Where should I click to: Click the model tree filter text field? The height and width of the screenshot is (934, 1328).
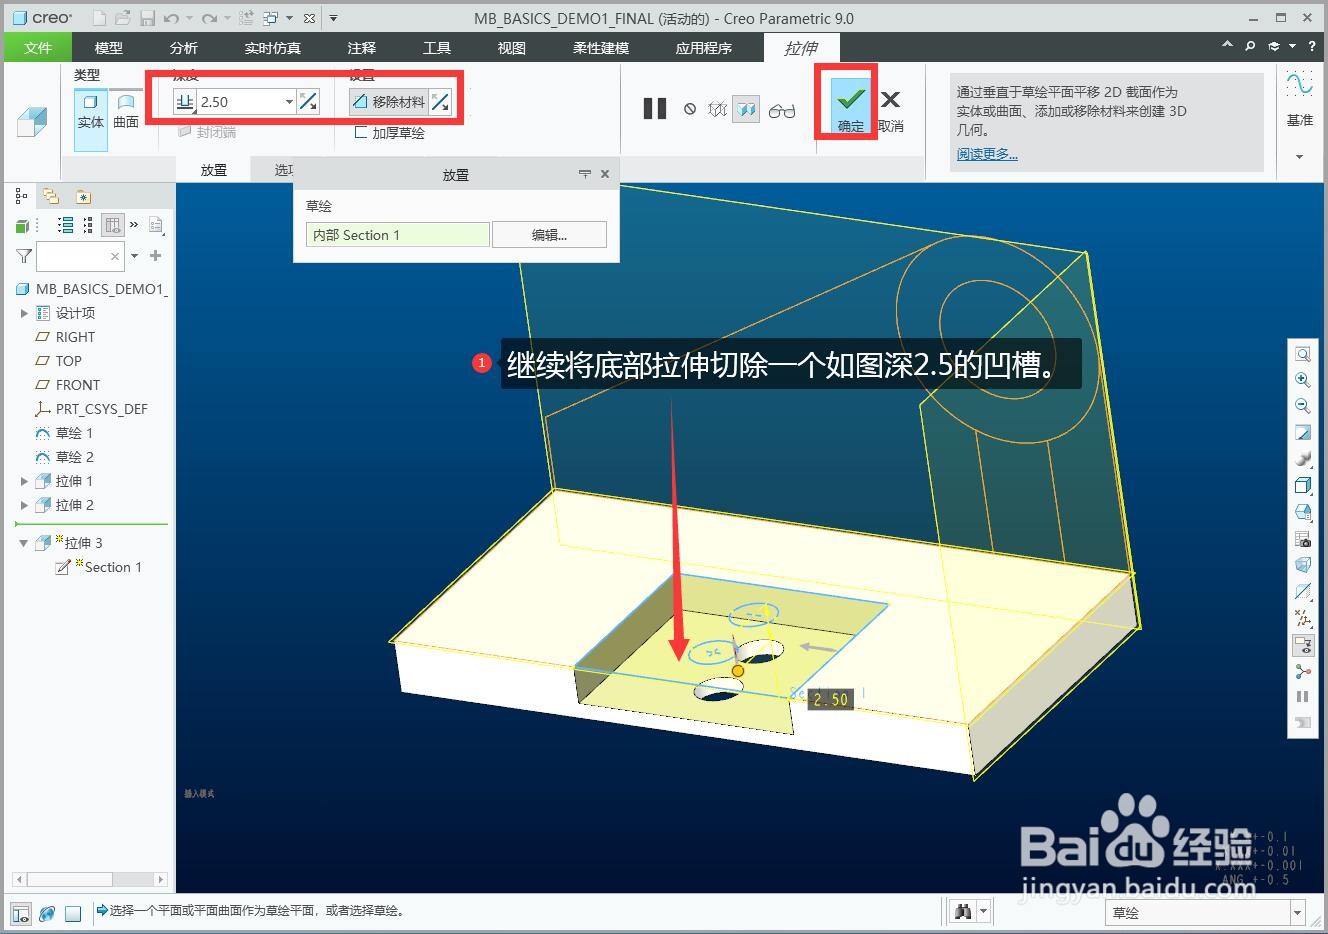pos(80,256)
